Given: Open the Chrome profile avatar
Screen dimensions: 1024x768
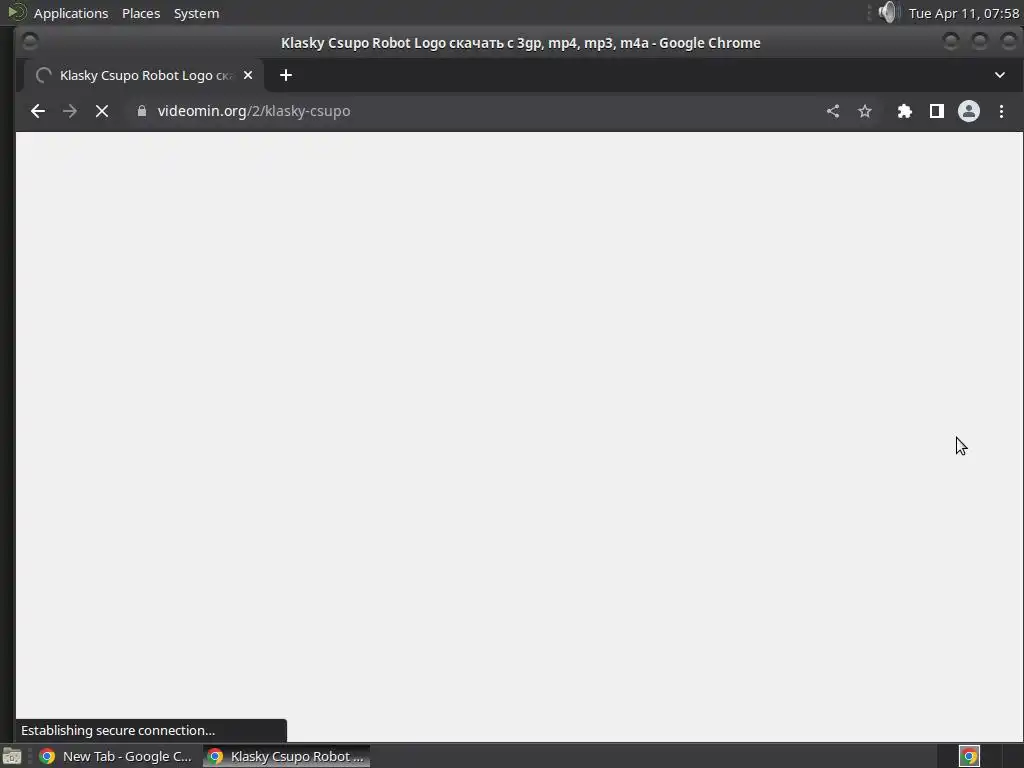Looking at the screenshot, I should [968, 111].
